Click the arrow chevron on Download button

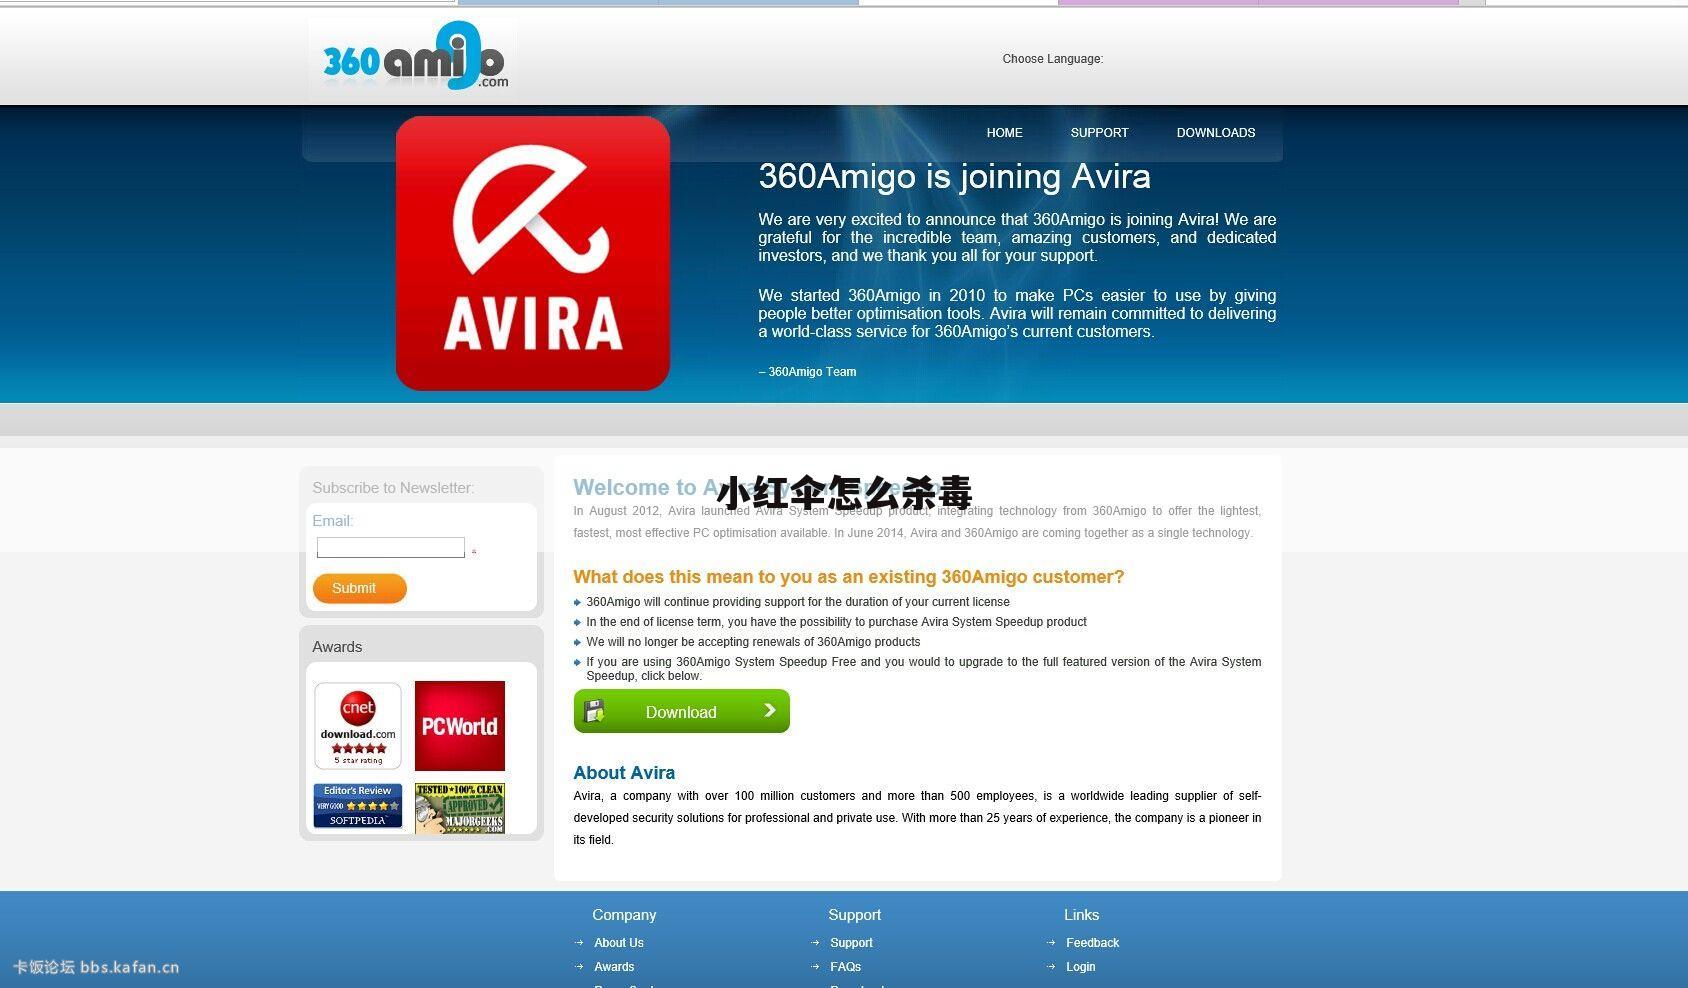click(x=769, y=710)
